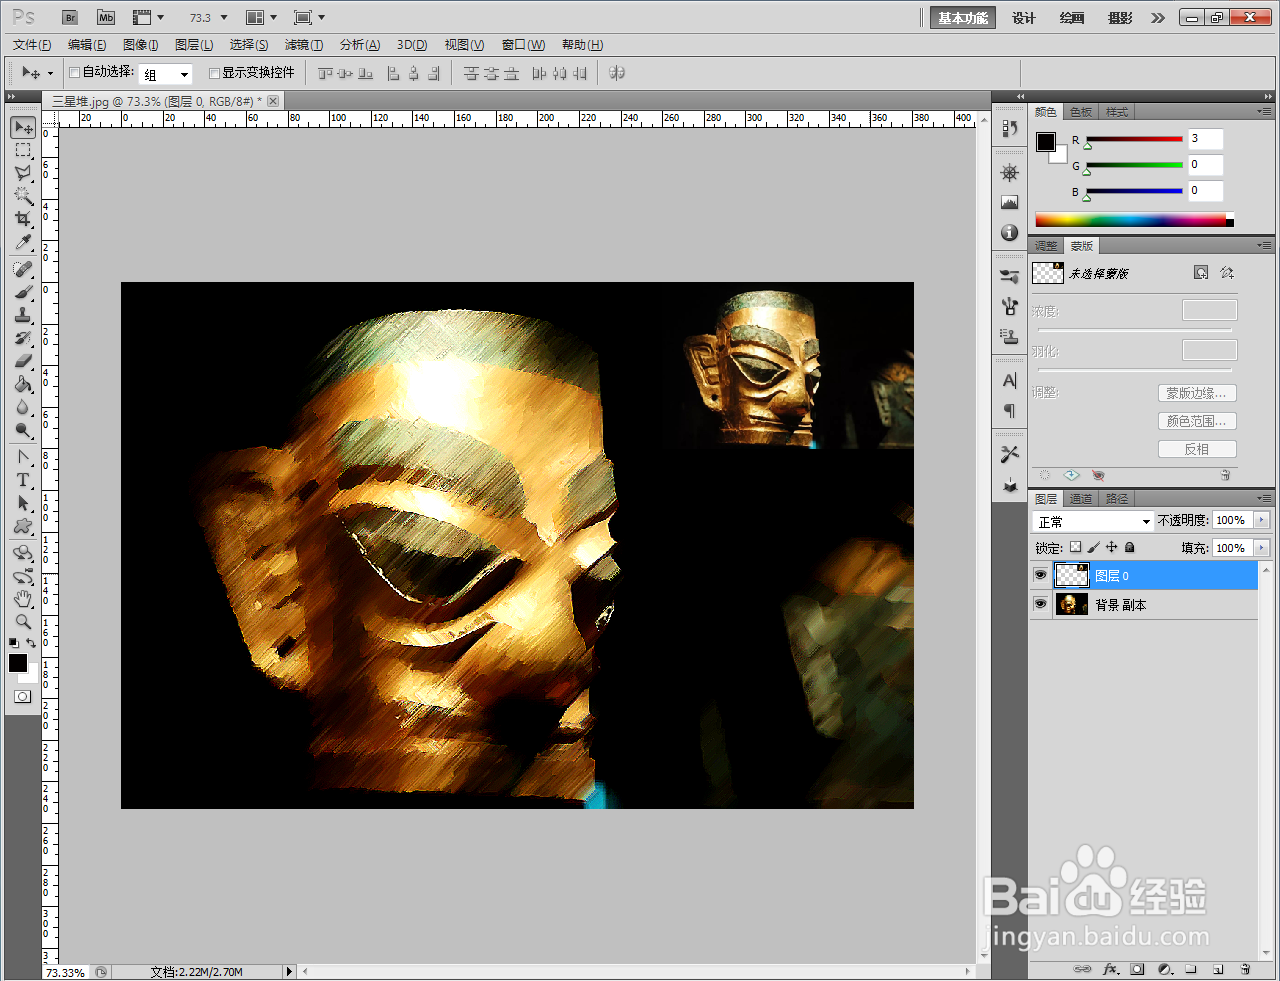Open the 窗口(W) menu
Screen dimensions: 1280x981
click(523, 45)
